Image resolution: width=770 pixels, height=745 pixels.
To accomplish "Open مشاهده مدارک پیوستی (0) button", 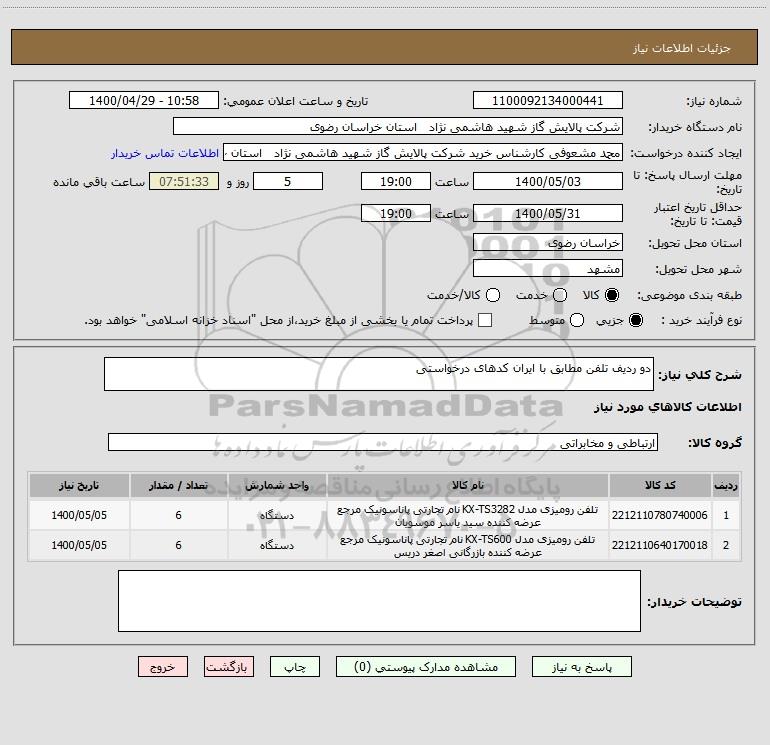I will 426,667.
